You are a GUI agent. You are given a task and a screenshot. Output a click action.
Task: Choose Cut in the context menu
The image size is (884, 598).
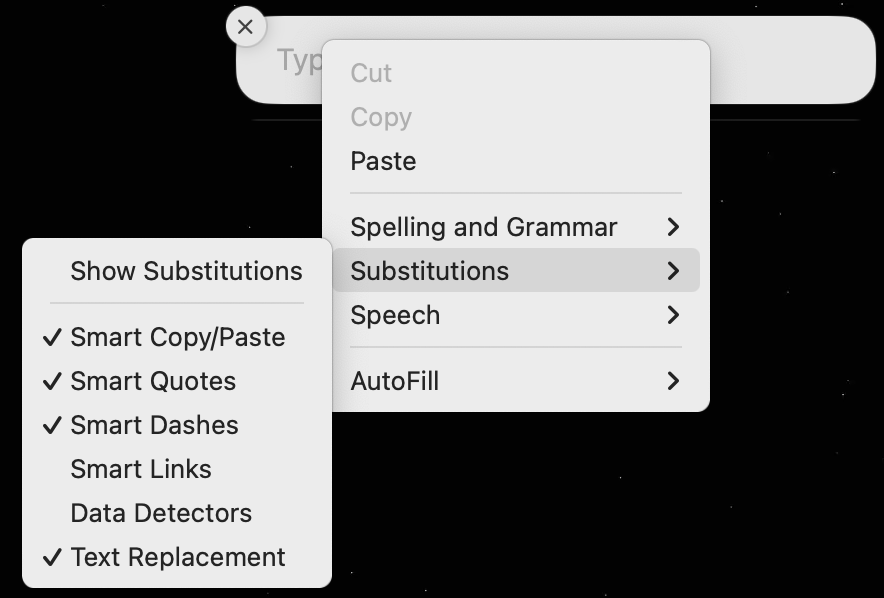371,73
